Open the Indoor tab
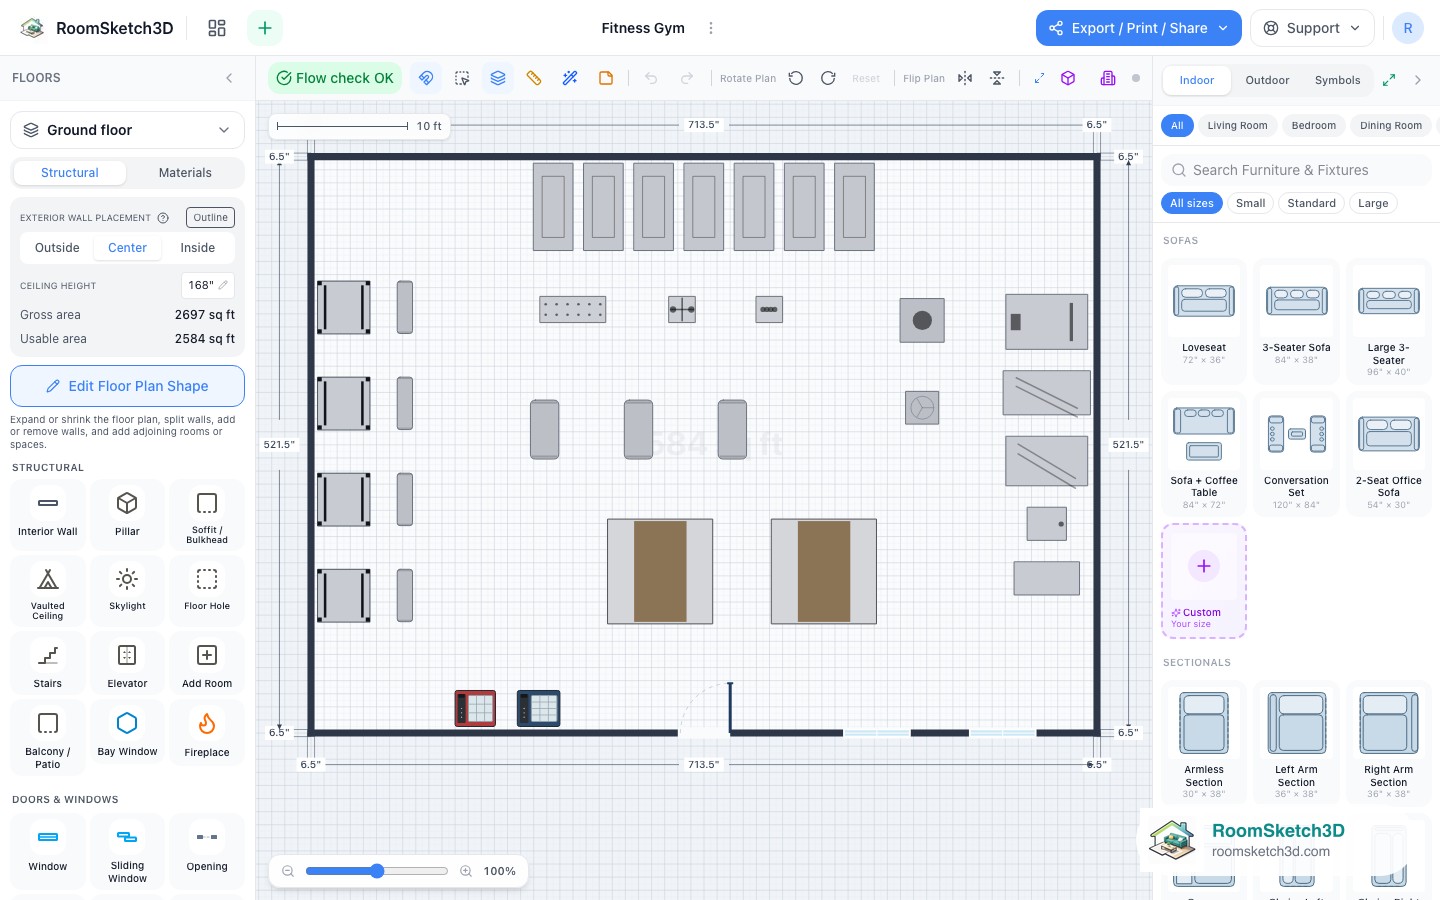 pyautogui.click(x=1196, y=80)
